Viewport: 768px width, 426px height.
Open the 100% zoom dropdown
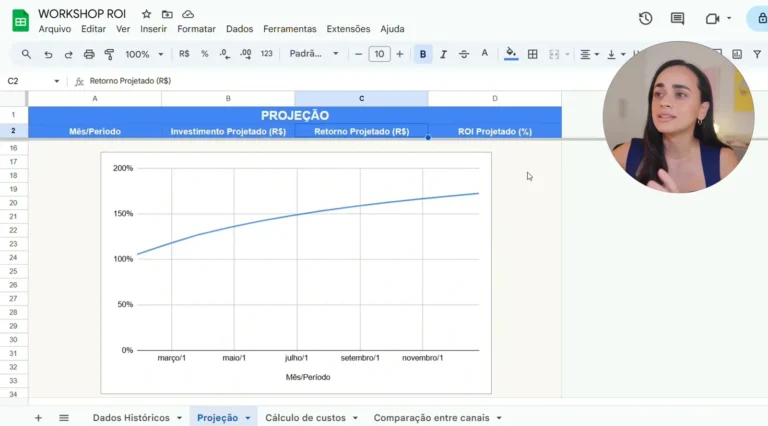(144, 54)
